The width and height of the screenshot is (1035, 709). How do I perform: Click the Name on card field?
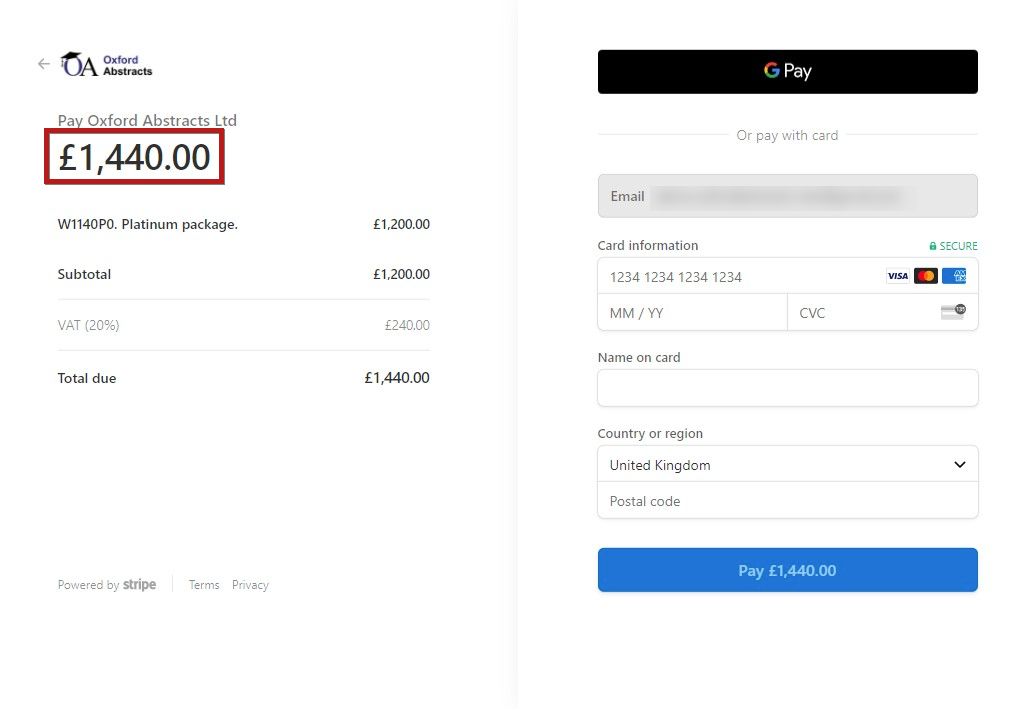[x=787, y=388]
